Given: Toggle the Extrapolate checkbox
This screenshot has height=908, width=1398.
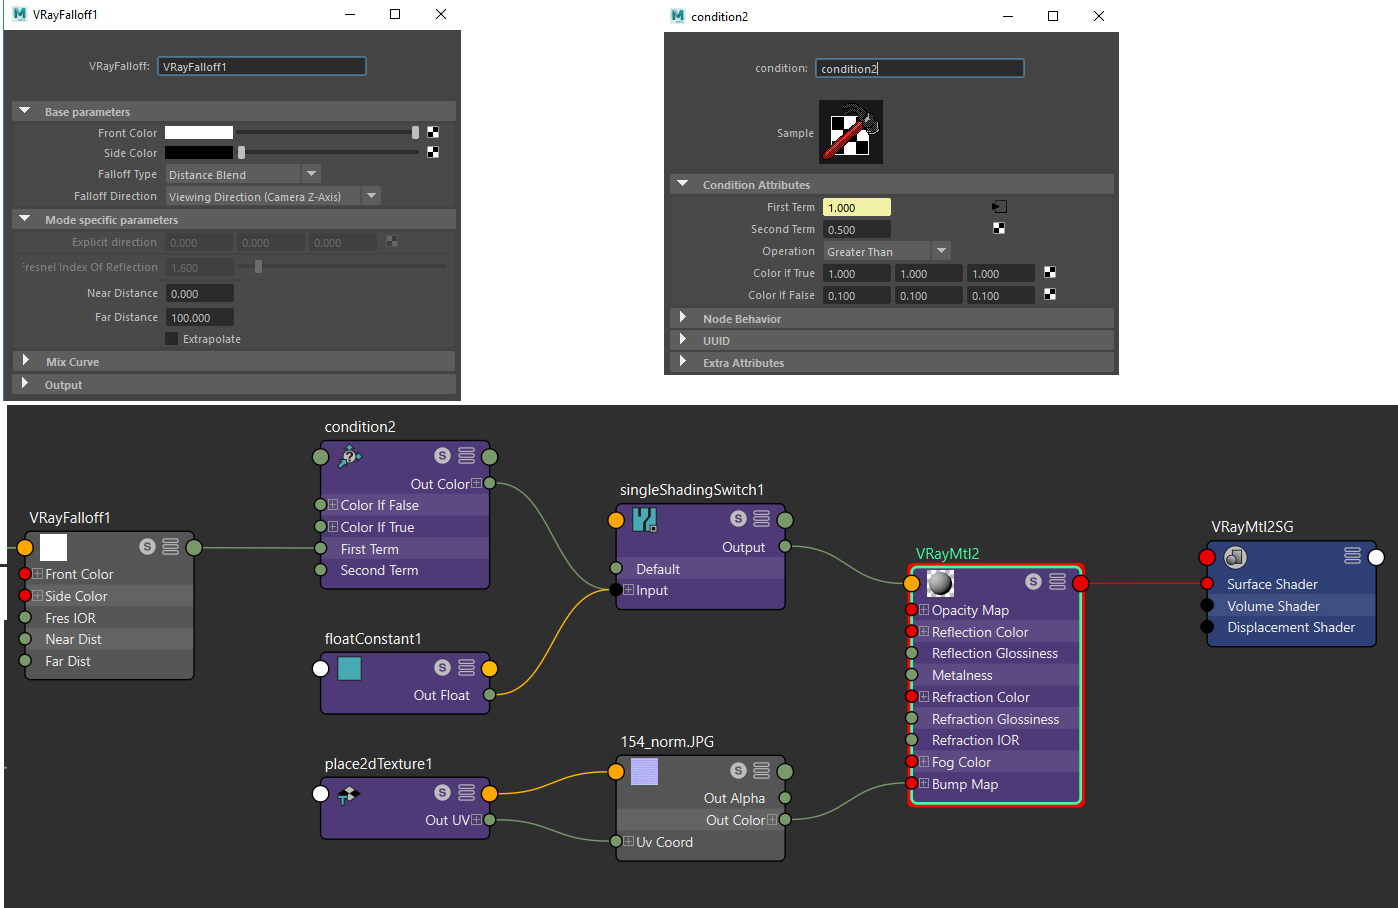Looking at the screenshot, I should coord(171,339).
